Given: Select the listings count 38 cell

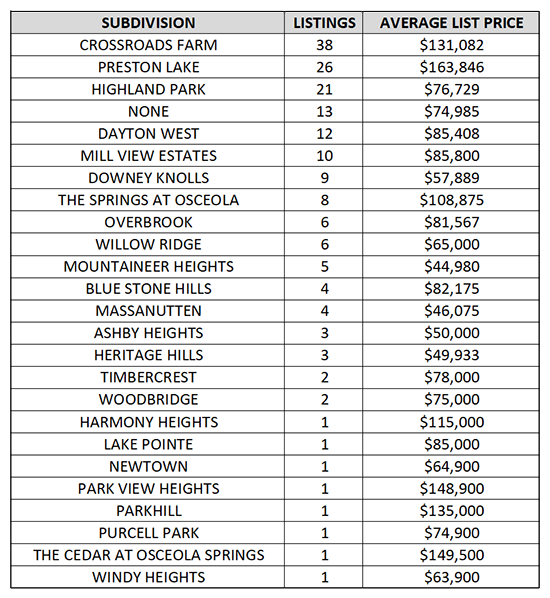Looking at the screenshot, I should point(324,45).
